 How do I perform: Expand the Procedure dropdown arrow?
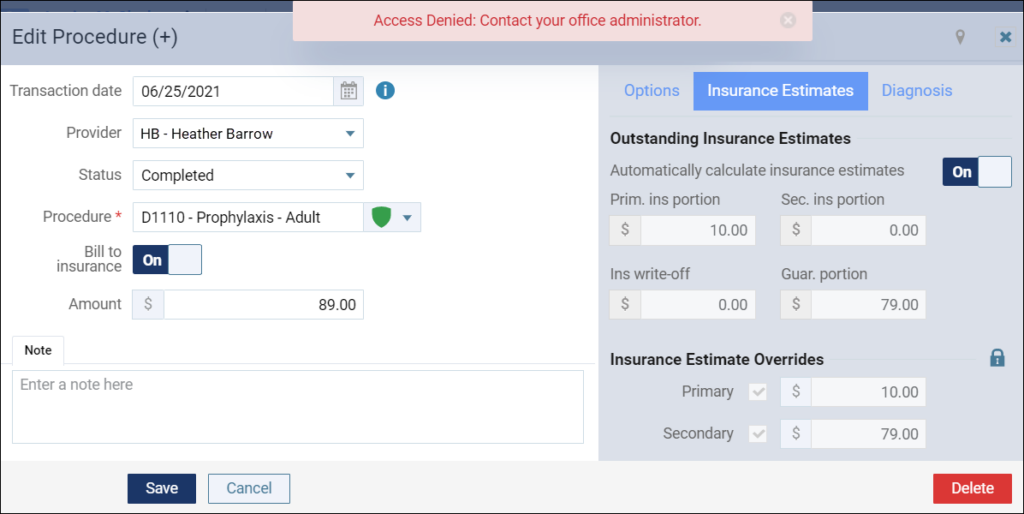[408, 217]
